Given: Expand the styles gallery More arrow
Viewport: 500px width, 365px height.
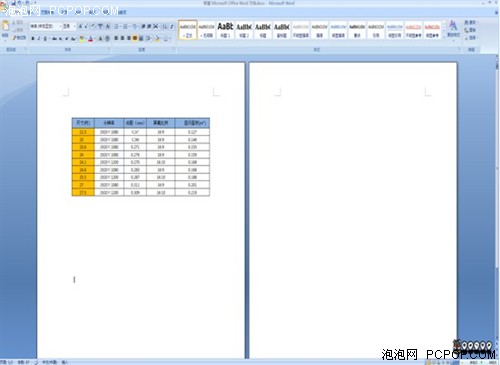Looking at the screenshot, I should pyautogui.click(x=444, y=37).
